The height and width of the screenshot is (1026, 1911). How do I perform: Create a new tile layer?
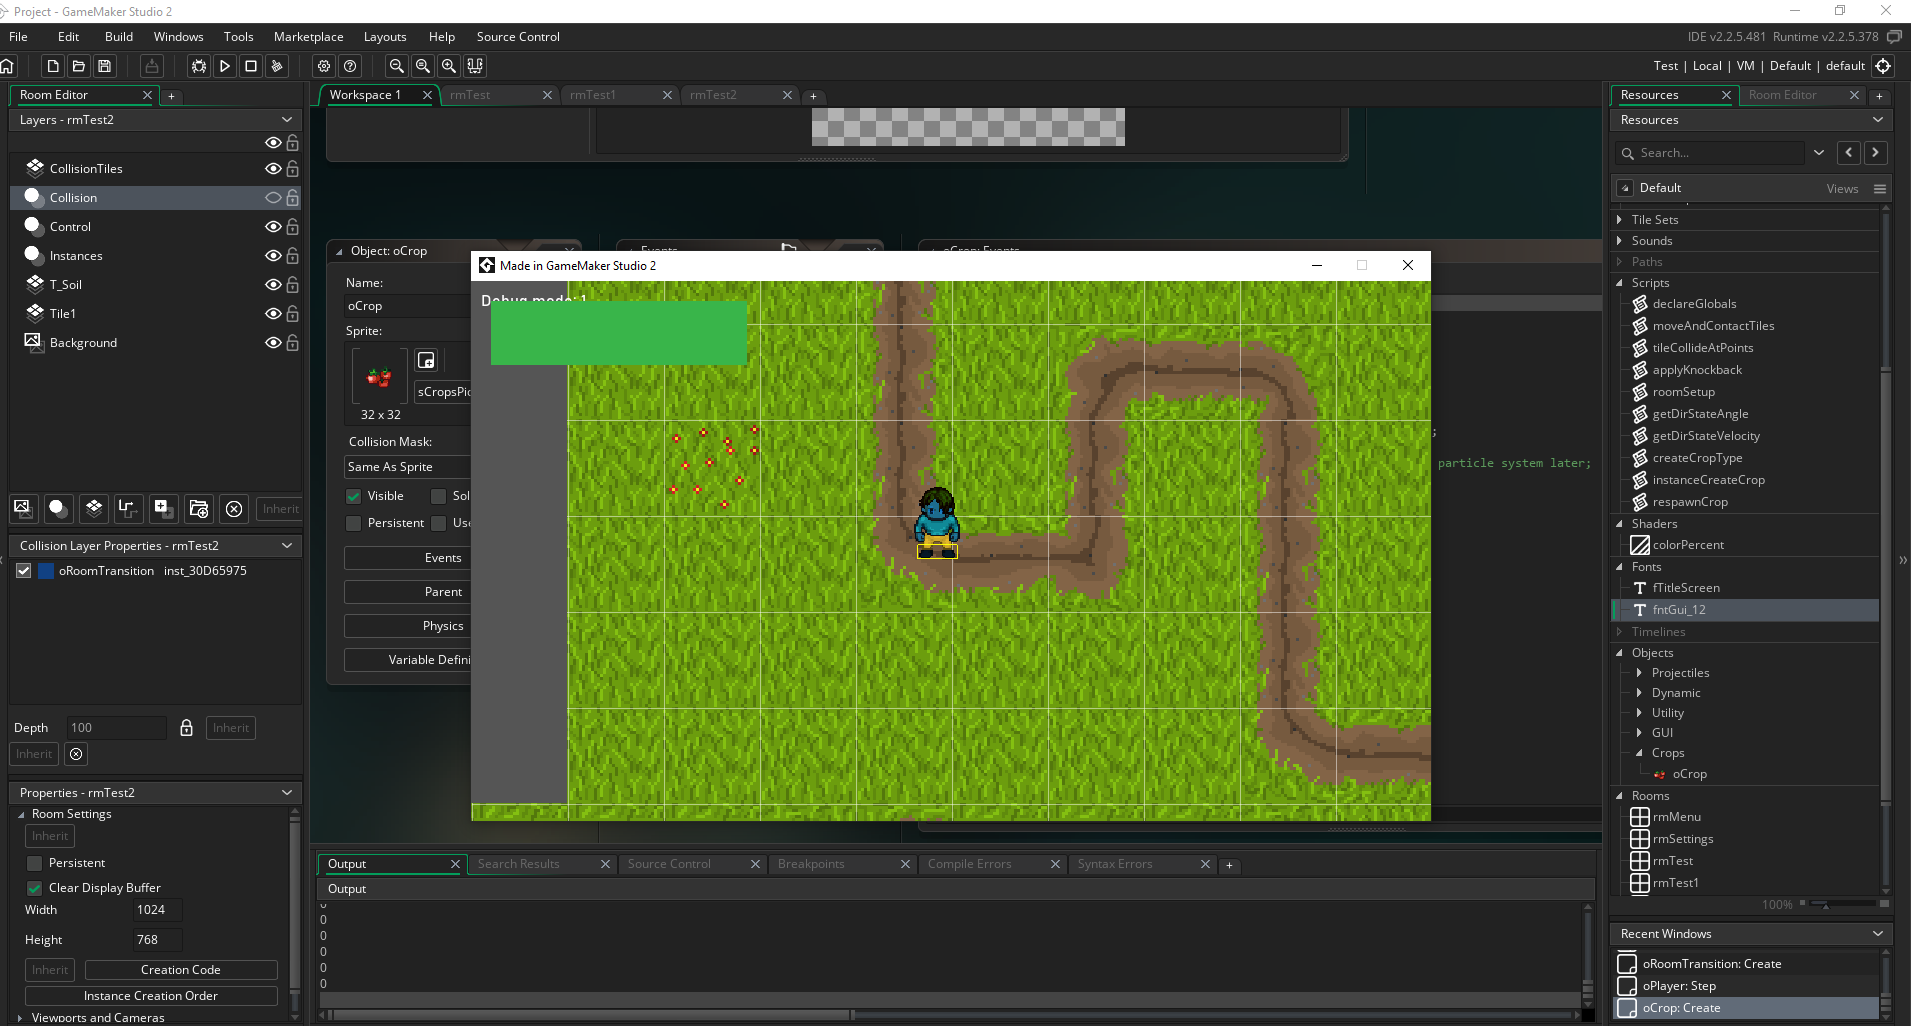tap(93, 508)
